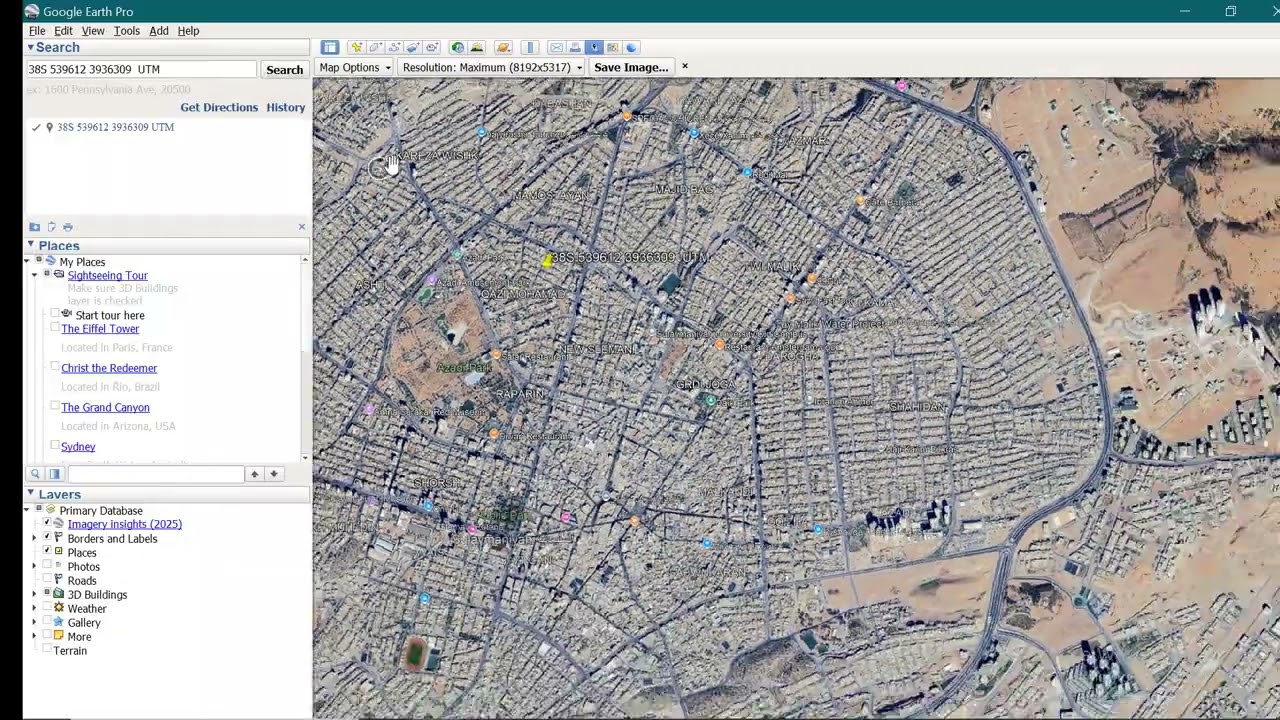1280x720 pixels.
Task: Add an image overlay from the toolbar
Action: [413, 47]
